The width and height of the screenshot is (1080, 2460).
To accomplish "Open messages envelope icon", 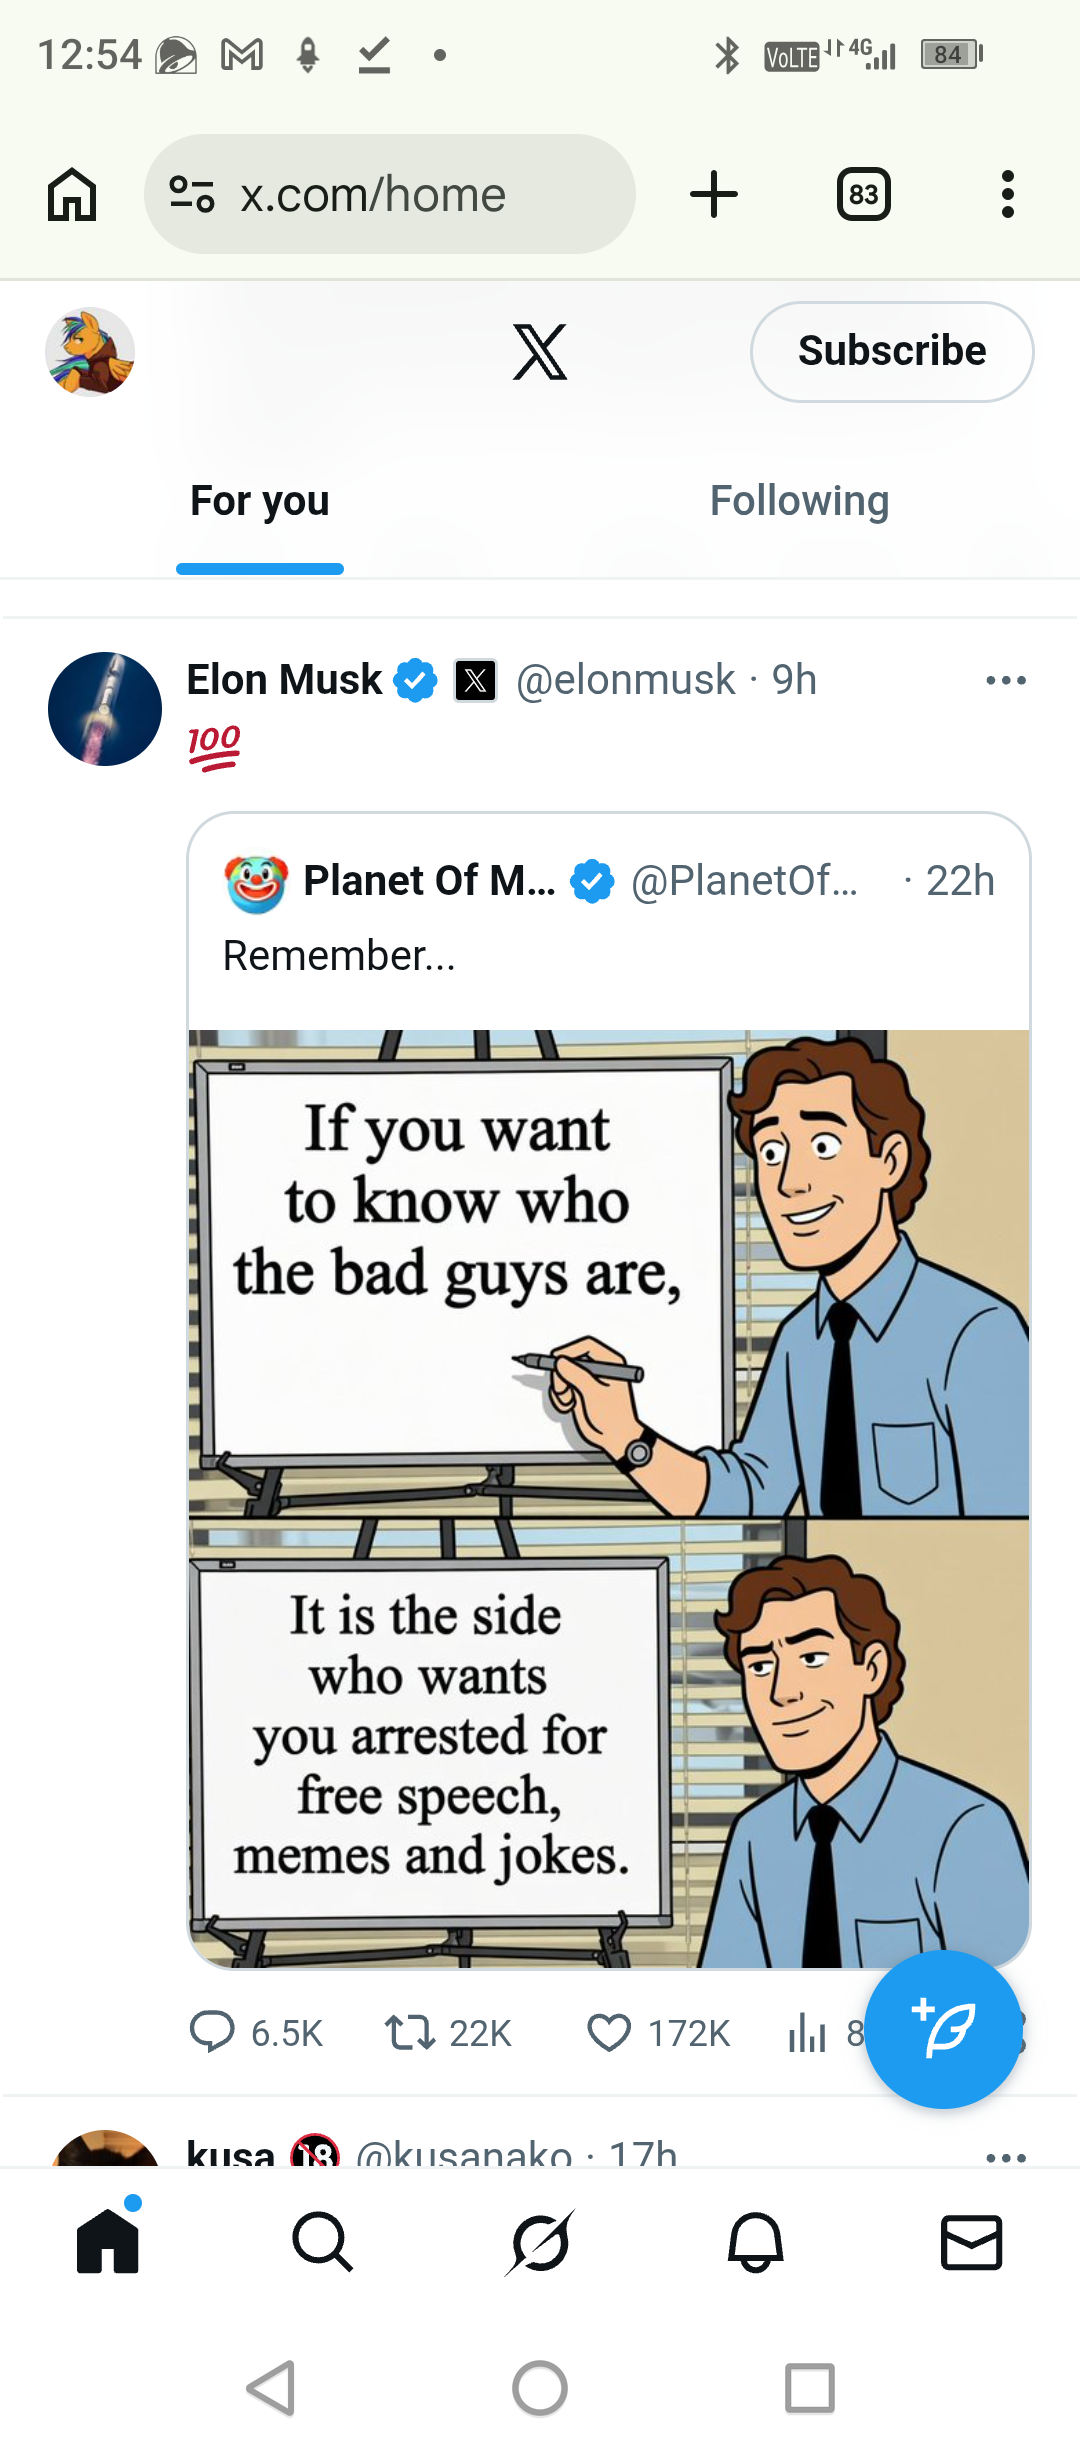I will pos(971,2243).
